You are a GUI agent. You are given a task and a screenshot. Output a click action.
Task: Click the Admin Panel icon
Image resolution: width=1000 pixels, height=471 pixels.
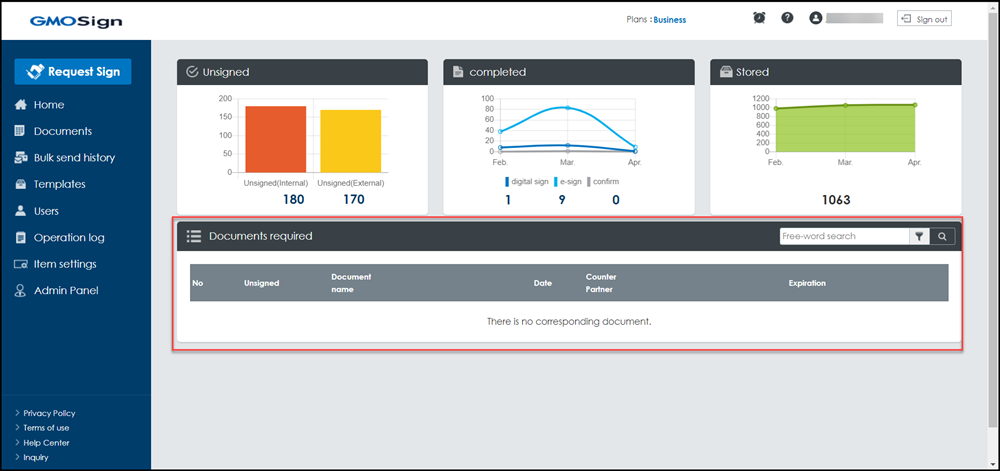[x=20, y=291]
